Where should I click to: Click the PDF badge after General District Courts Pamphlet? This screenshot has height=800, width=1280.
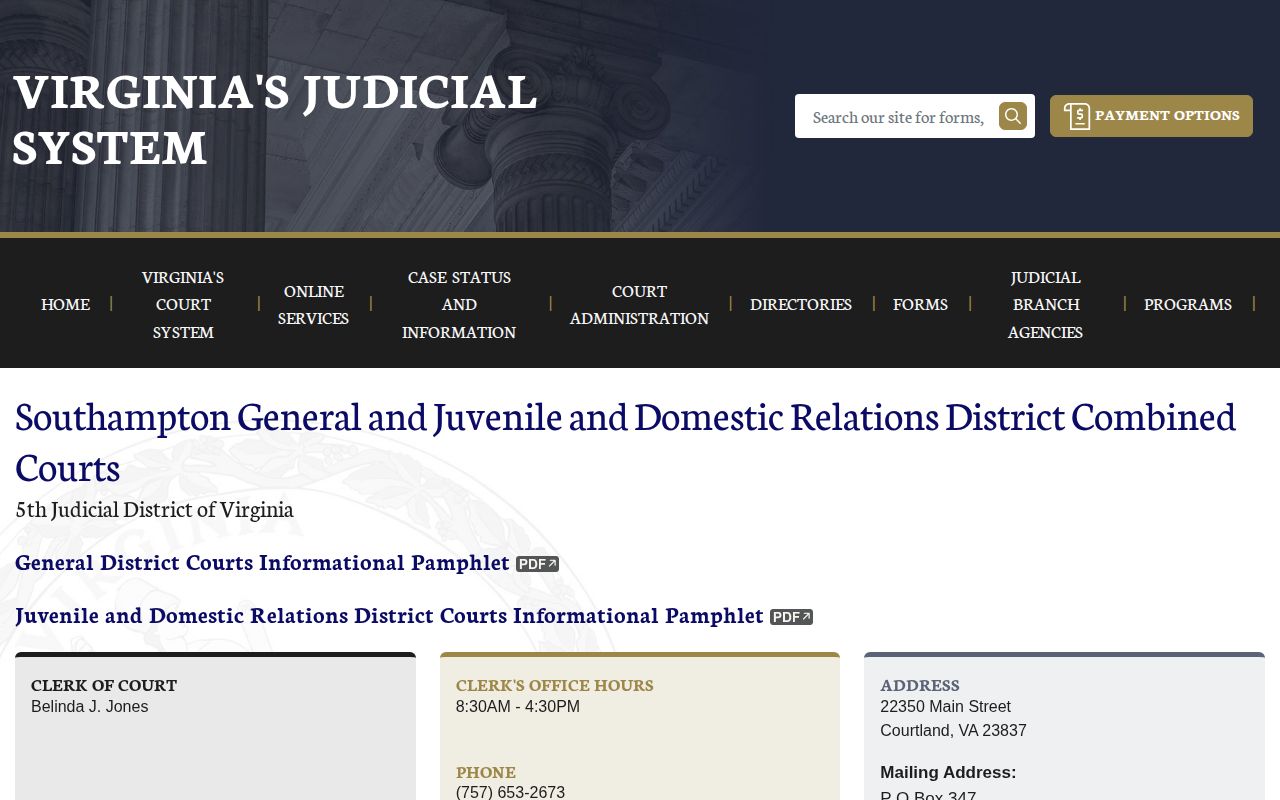click(537, 564)
